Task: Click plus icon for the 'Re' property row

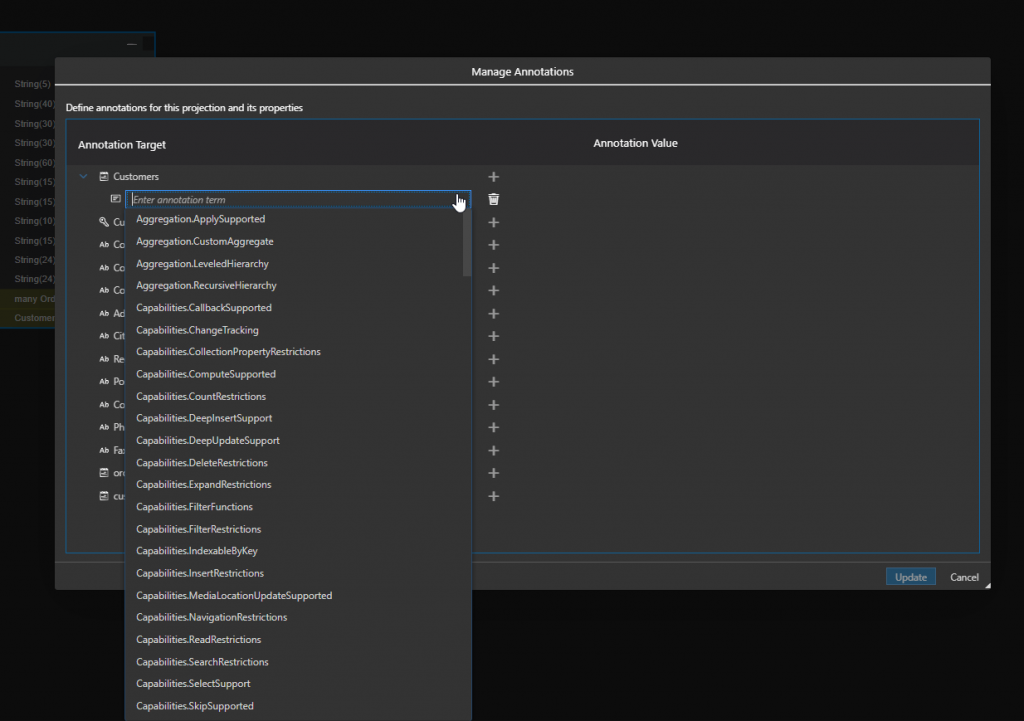Action: [494, 360]
